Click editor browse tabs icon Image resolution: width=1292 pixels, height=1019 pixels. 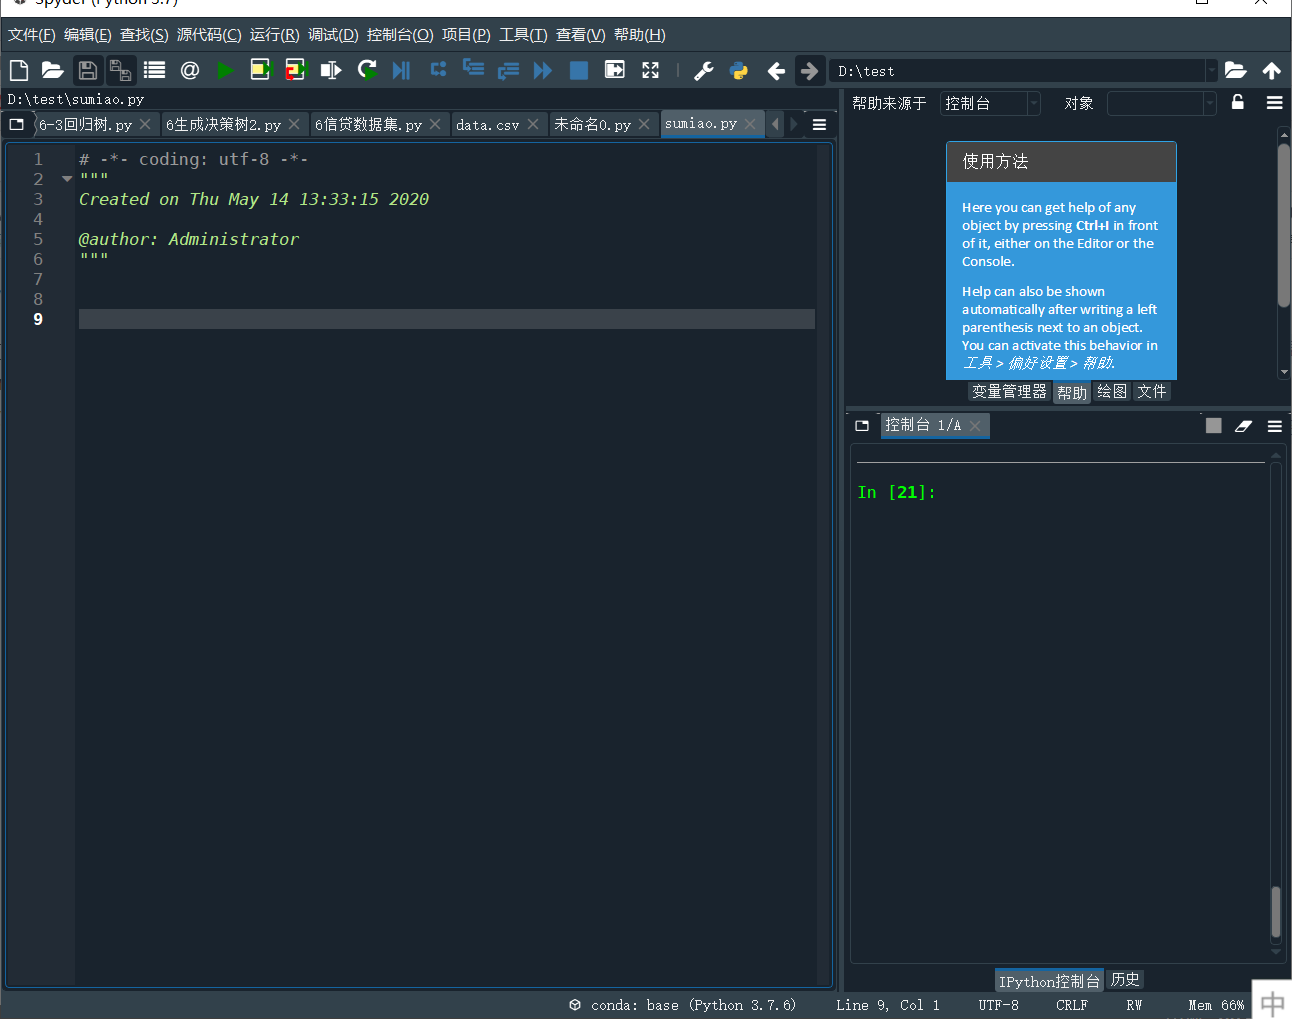click(x=17, y=124)
